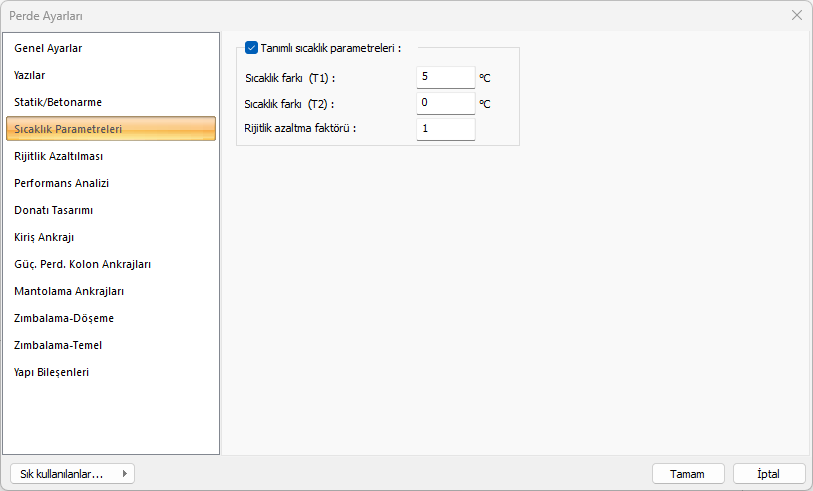Open Güç. Perd. Kolon Ankrajları page
The height and width of the screenshot is (491, 813).
pos(83,264)
